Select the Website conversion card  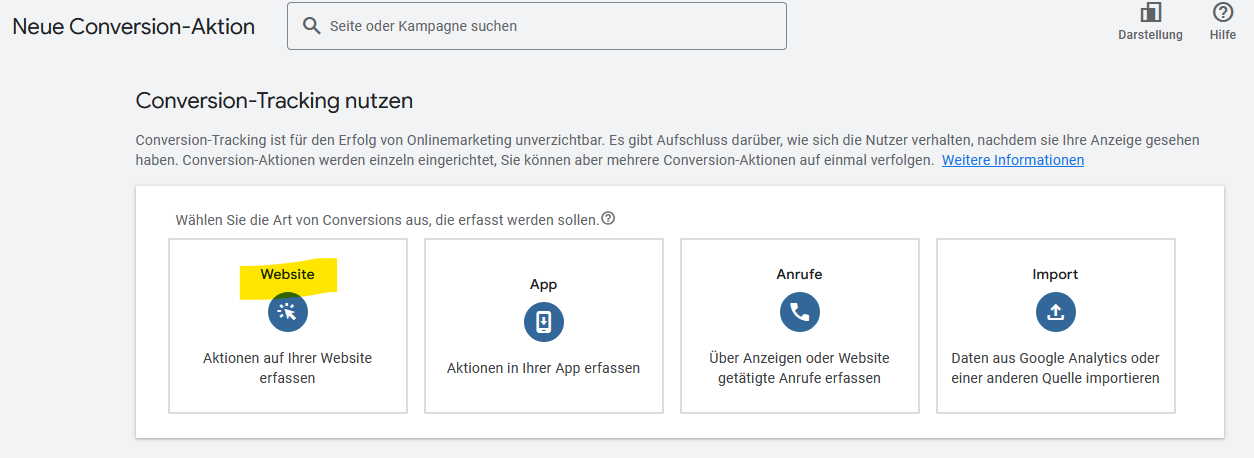click(x=288, y=326)
